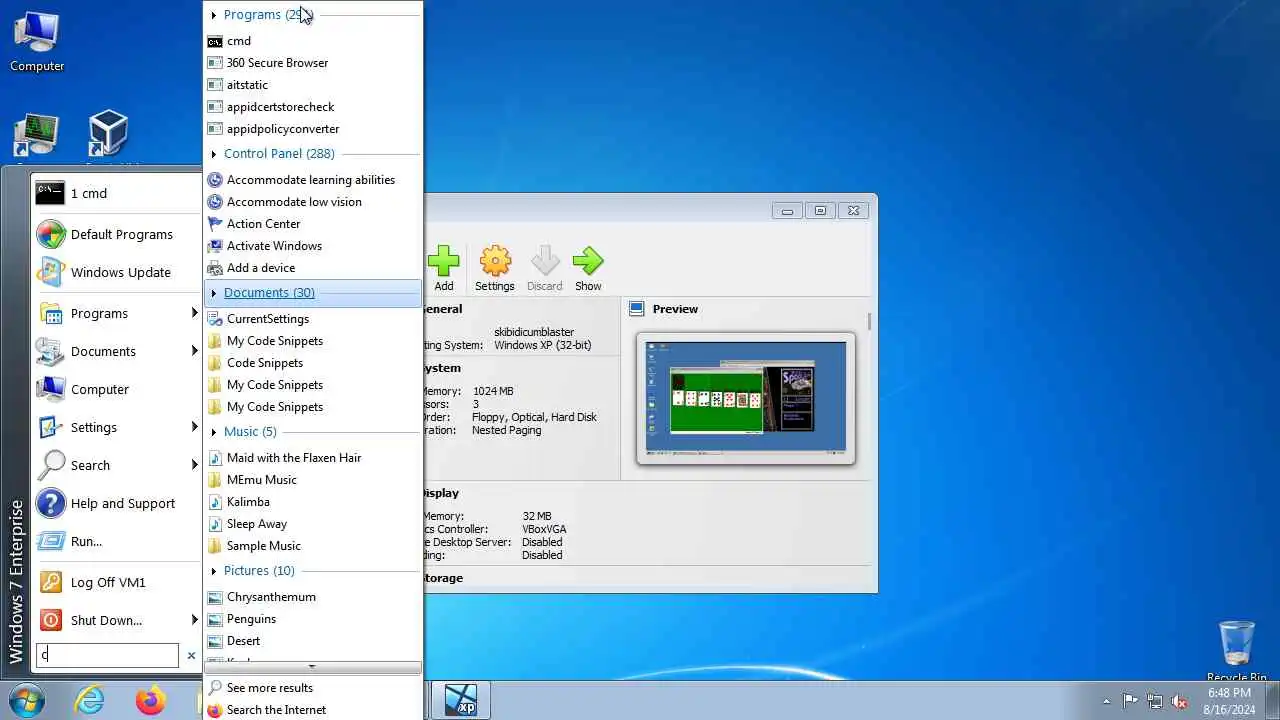Click the VirtualBox VM preview thumbnail
Image resolution: width=1280 pixels, height=720 pixels.
746,398
